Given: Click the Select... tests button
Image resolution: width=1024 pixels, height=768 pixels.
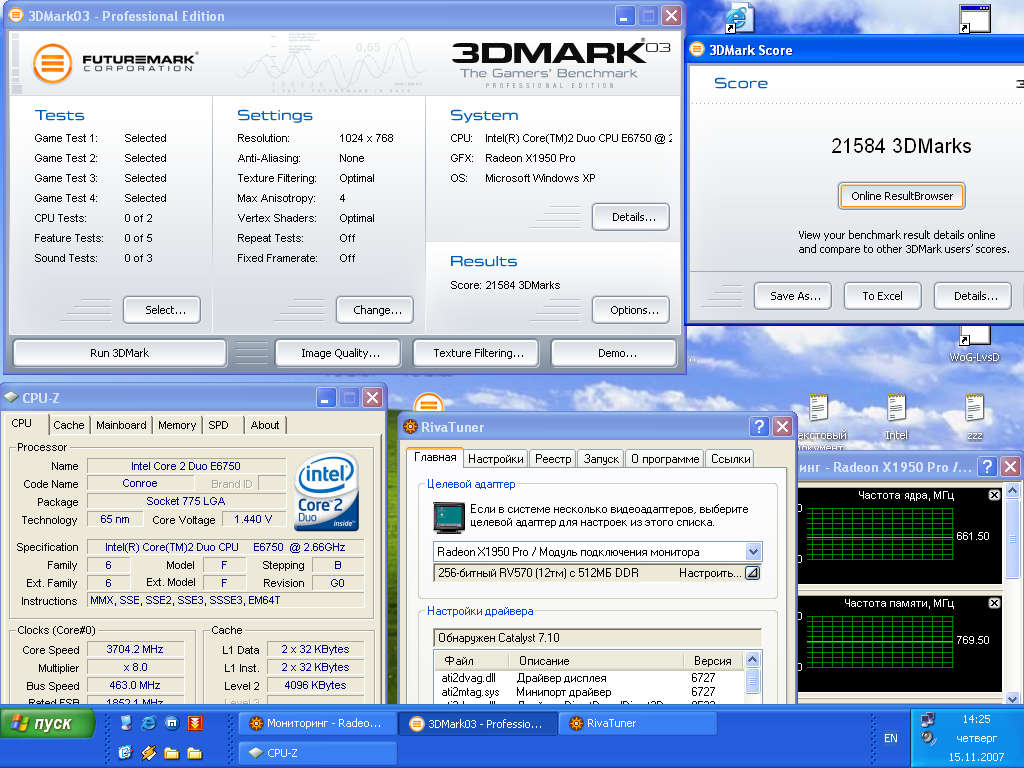Looking at the screenshot, I should pyautogui.click(x=162, y=310).
